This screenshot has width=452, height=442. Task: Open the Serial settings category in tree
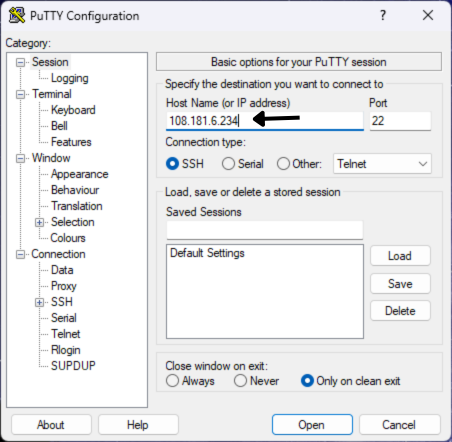(64, 318)
